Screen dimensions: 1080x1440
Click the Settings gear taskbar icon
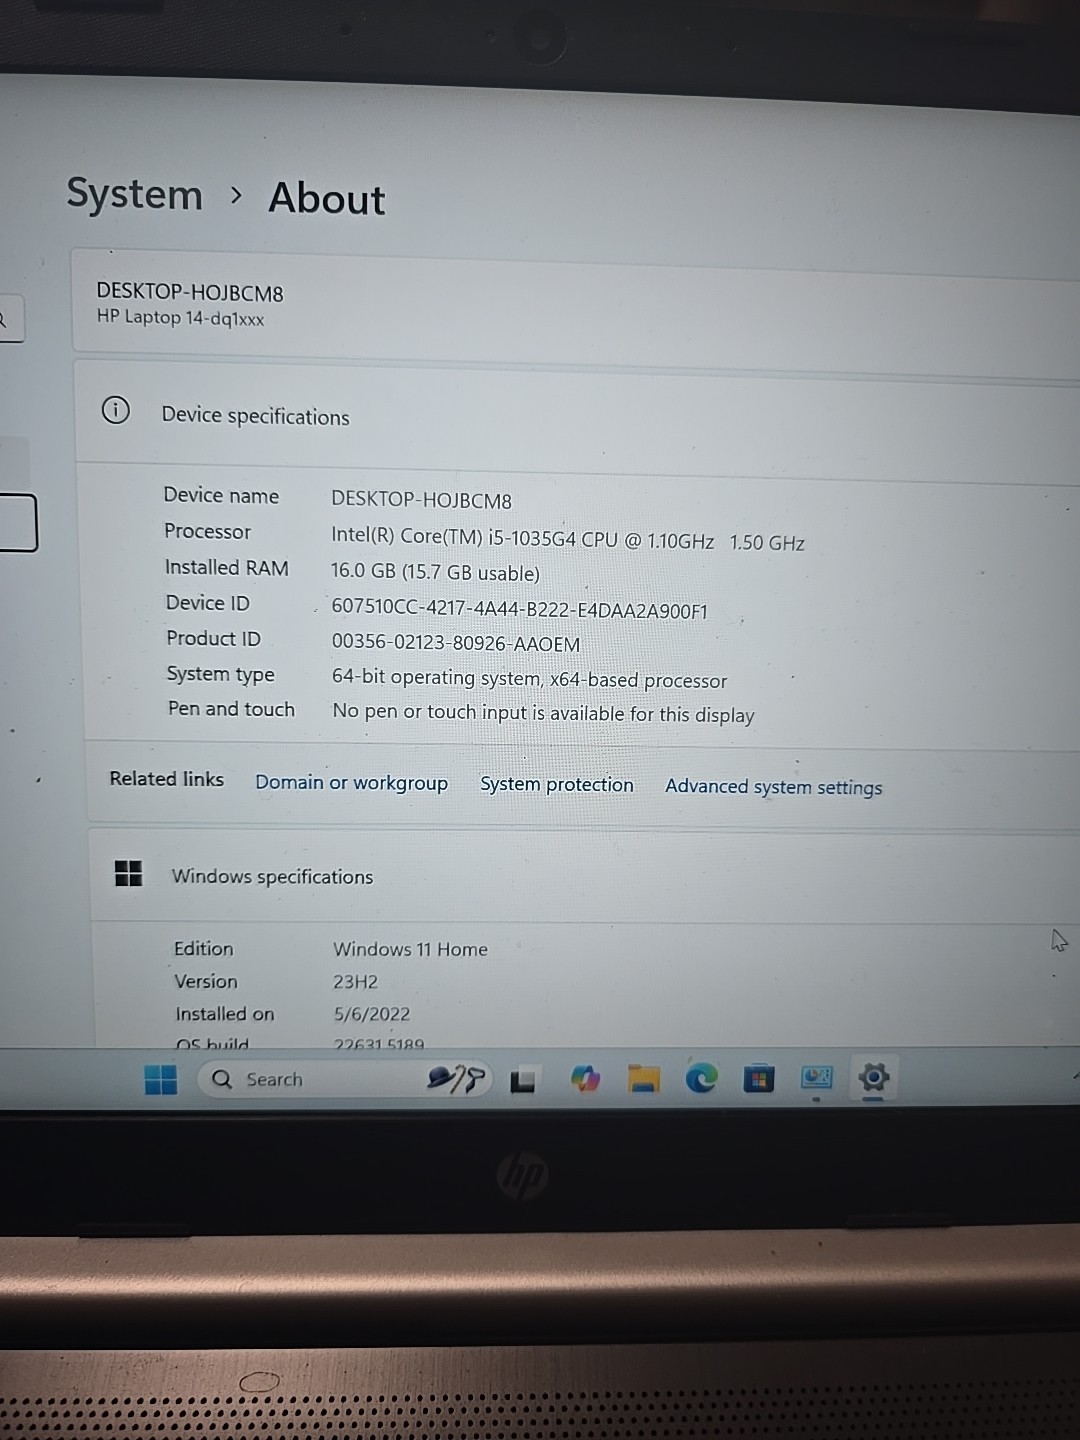tap(873, 1078)
